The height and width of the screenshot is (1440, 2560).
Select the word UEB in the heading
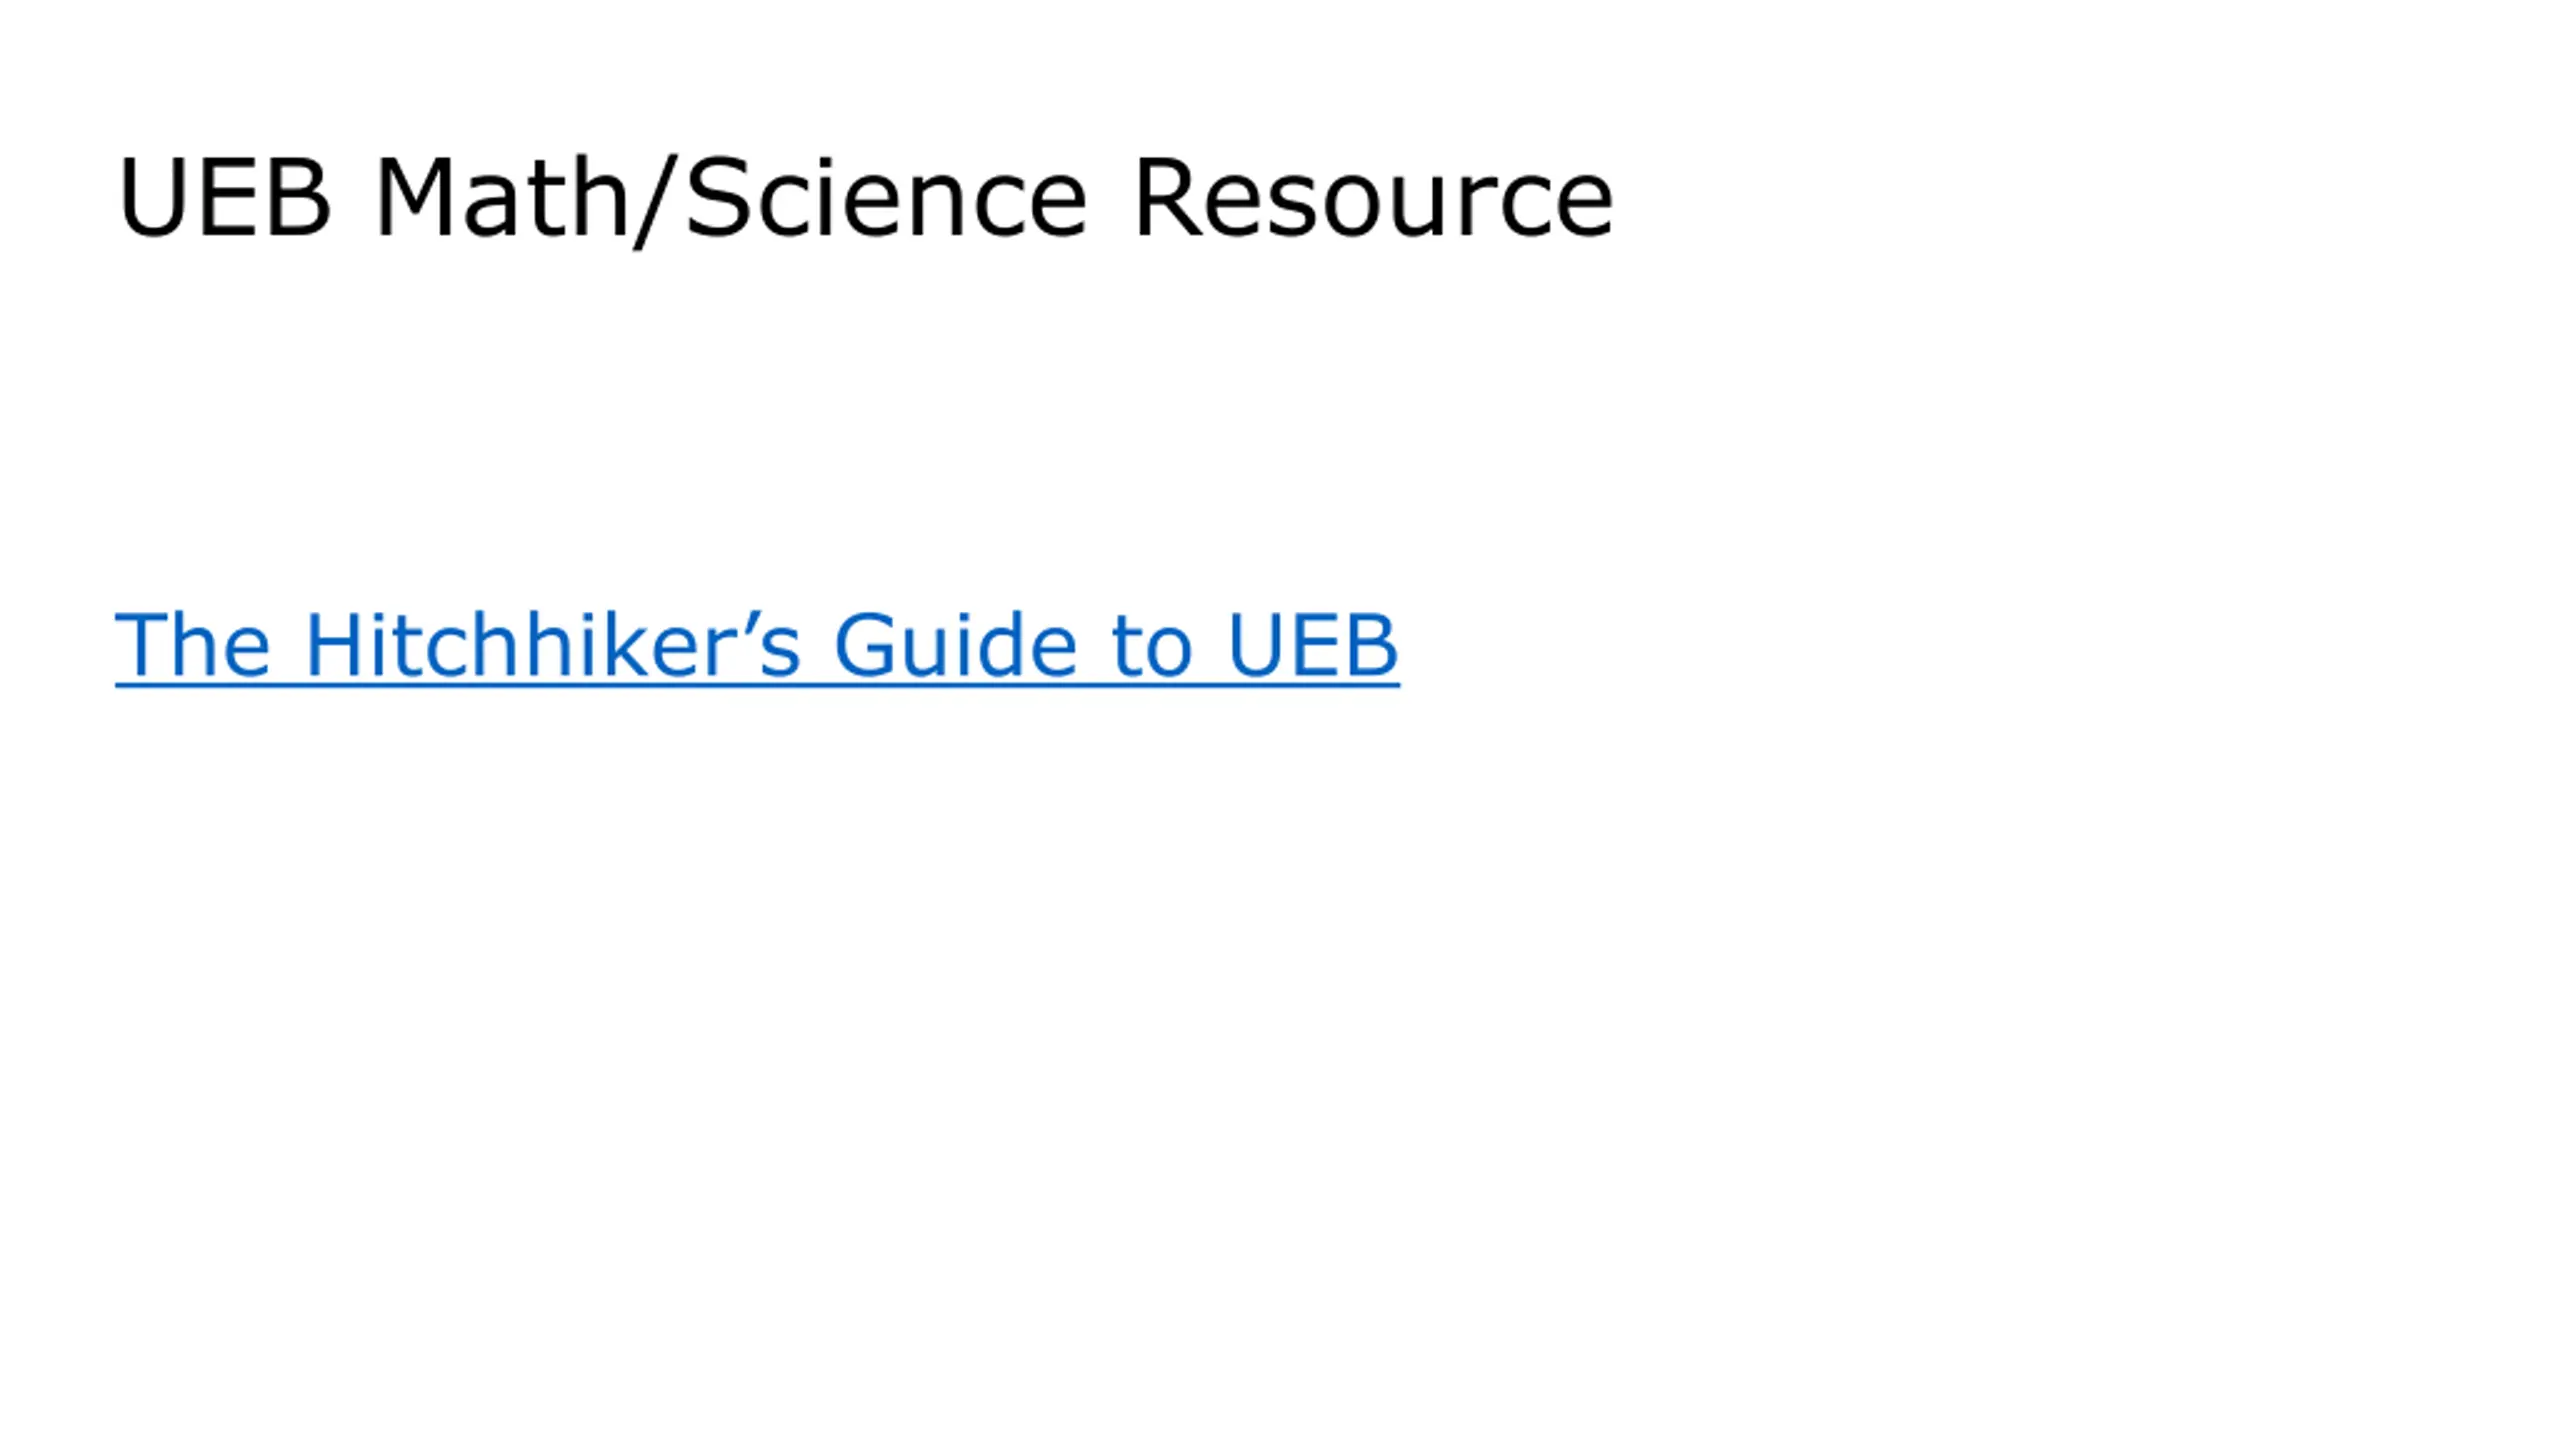point(223,199)
